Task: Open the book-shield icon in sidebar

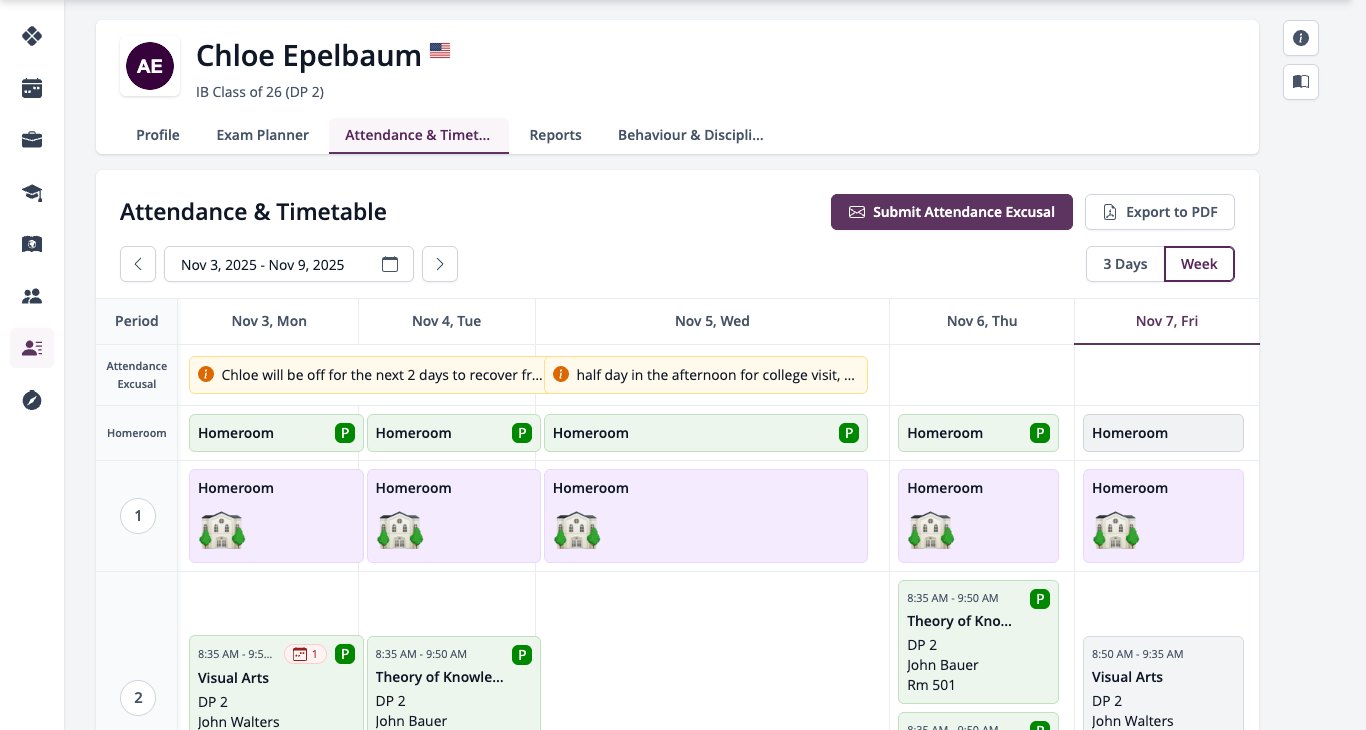Action: coord(32,244)
